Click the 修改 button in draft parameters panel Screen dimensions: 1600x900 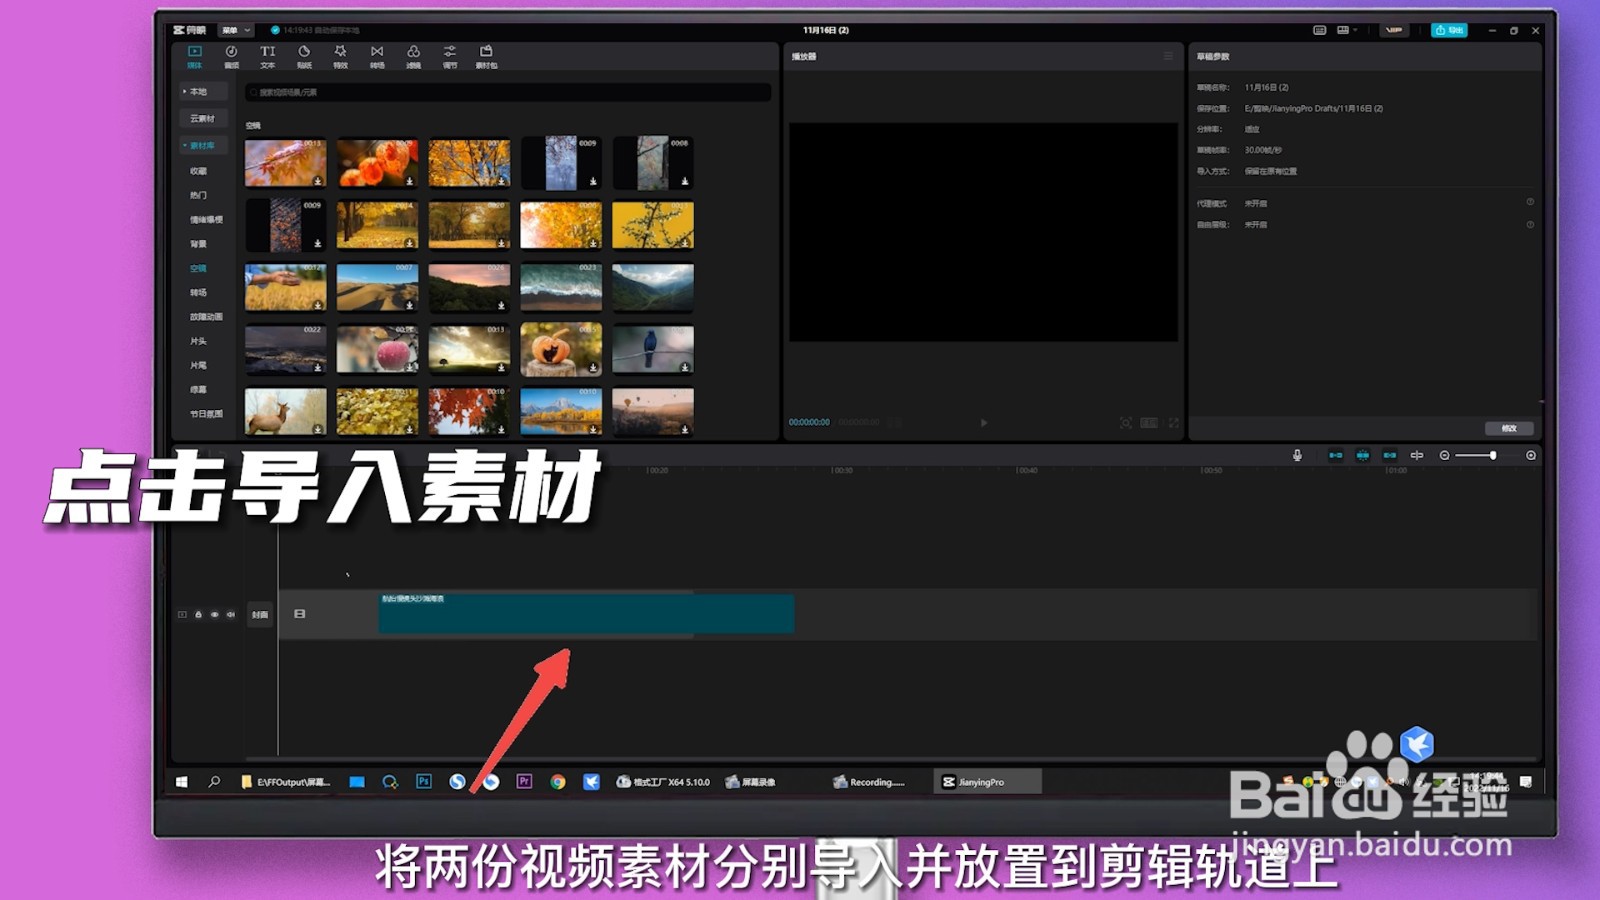coord(1510,428)
